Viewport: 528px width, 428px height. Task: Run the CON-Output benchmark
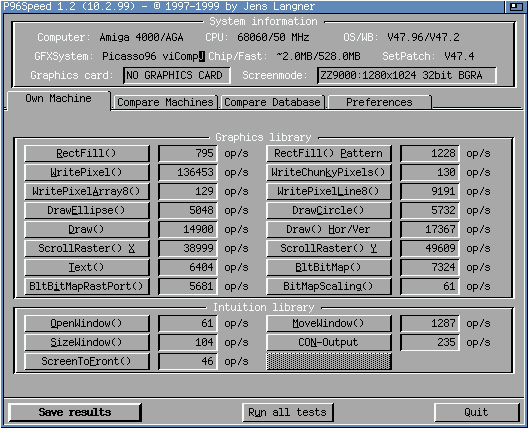tap(329, 343)
